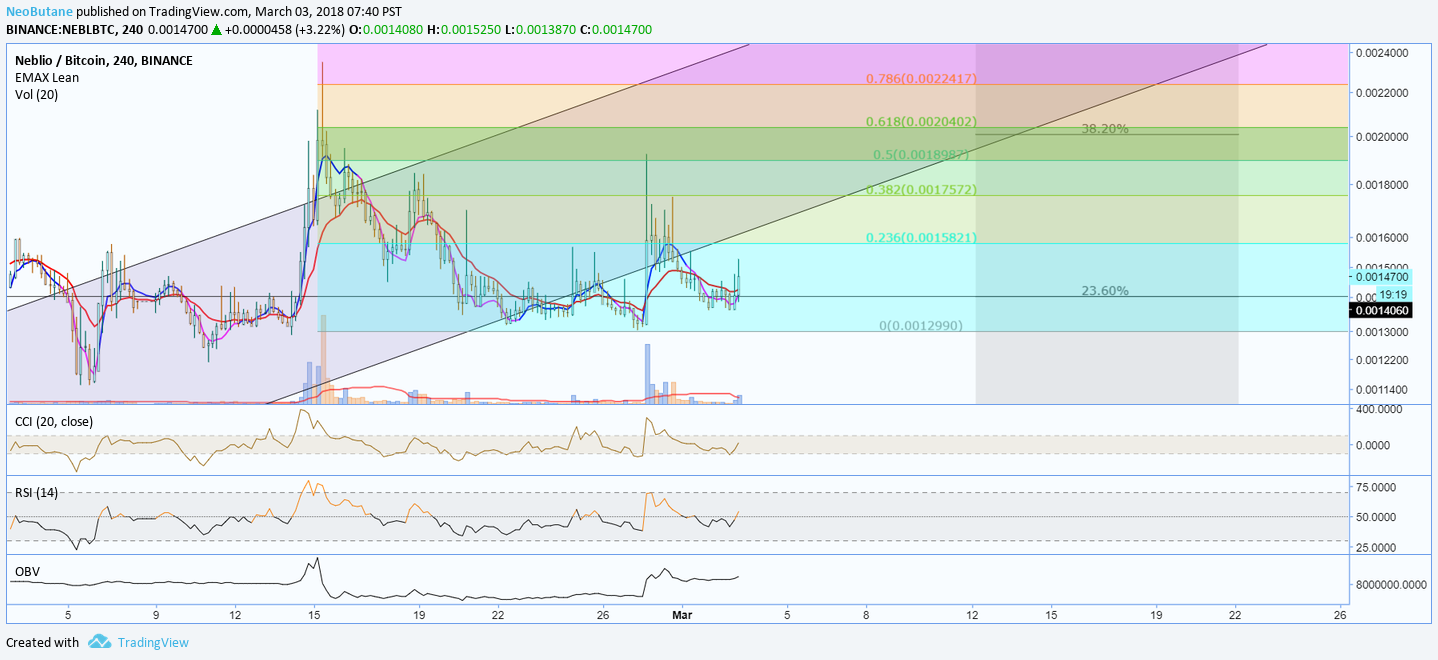Open the TradingView link beside 'Created with'
This screenshot has height=660, width=1438.
tap(153, 642)
